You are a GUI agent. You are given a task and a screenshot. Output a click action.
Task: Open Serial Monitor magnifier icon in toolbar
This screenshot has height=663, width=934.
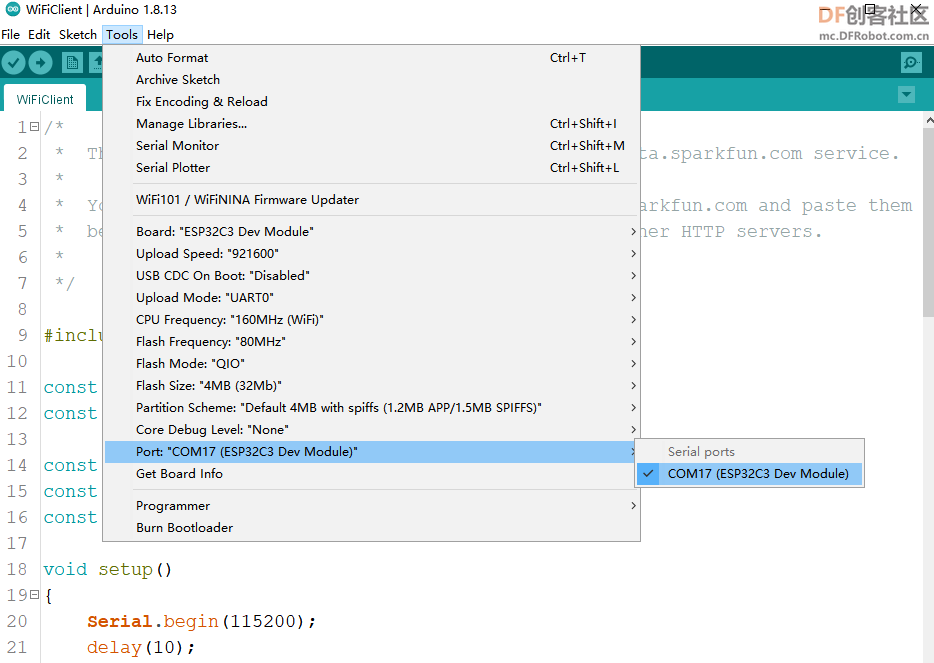911,63
